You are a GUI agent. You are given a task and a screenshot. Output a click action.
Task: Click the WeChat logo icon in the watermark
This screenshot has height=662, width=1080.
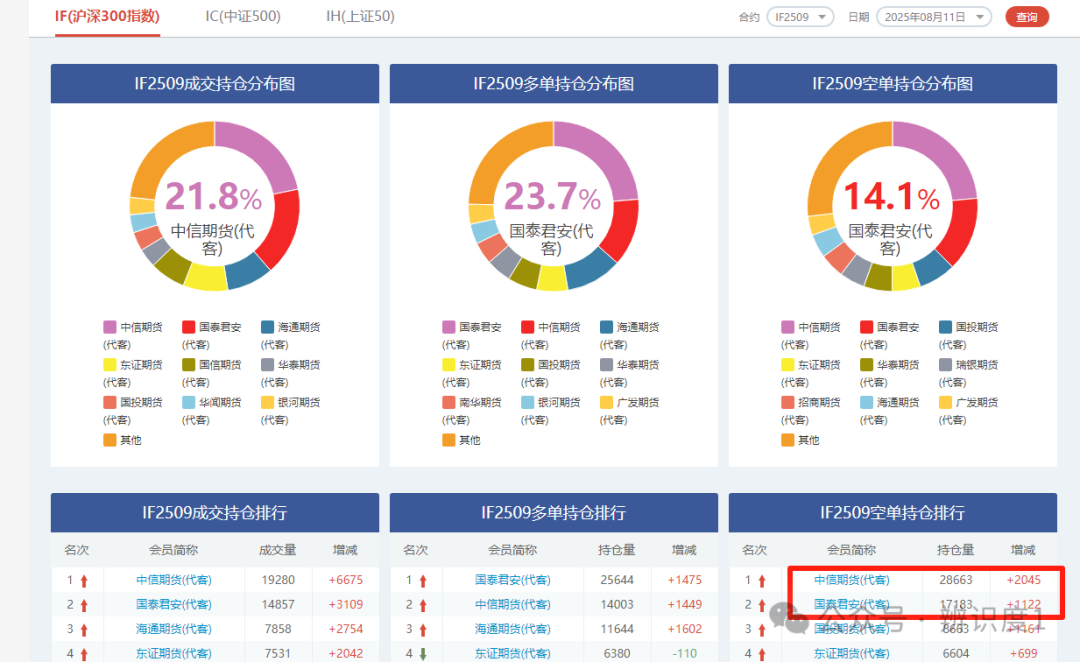(789, 617)
